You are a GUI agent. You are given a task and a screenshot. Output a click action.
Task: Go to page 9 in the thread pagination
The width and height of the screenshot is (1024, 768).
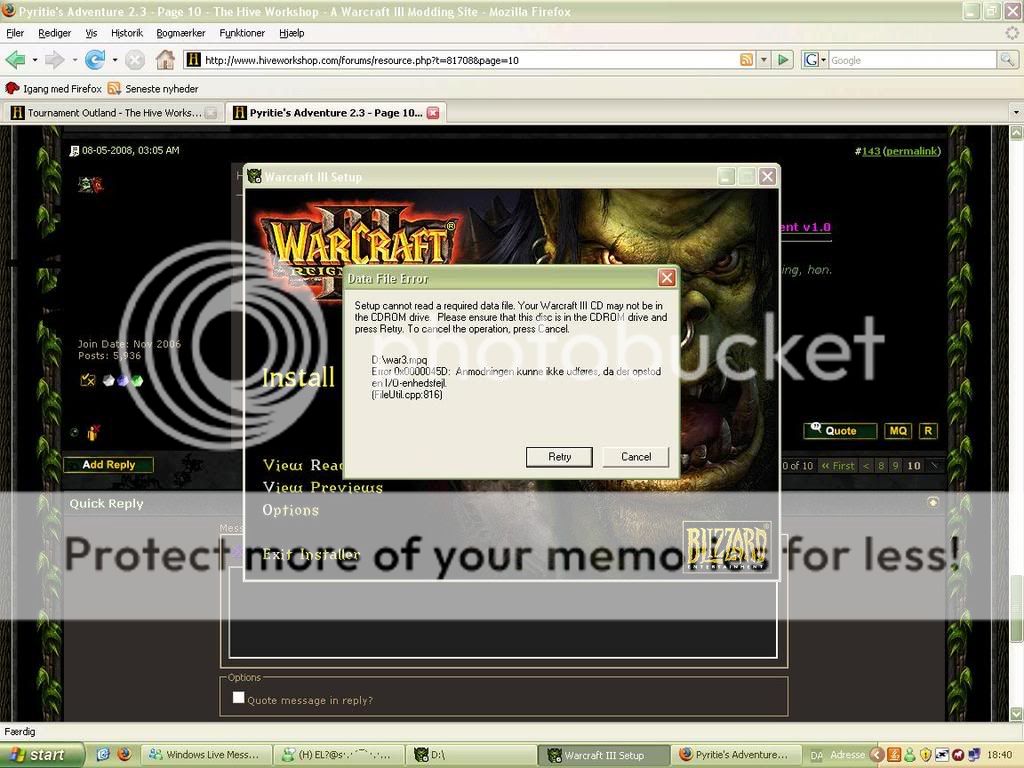[x=896, y=466]
